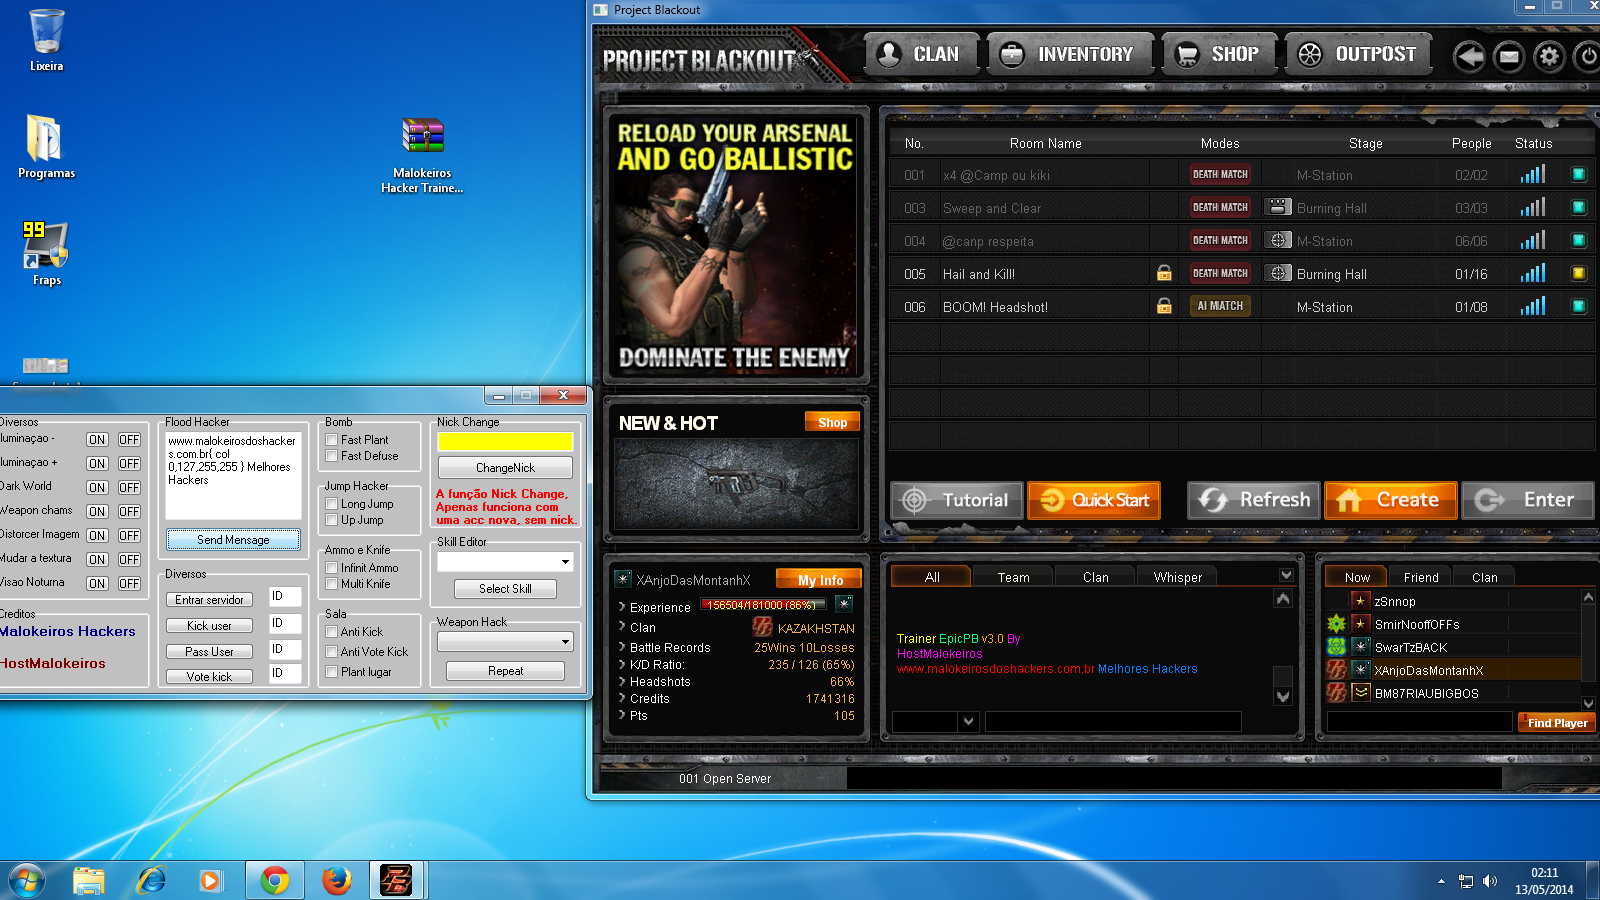
Task: Click the Experience progress bar
Action: click(x=764, y=604)
